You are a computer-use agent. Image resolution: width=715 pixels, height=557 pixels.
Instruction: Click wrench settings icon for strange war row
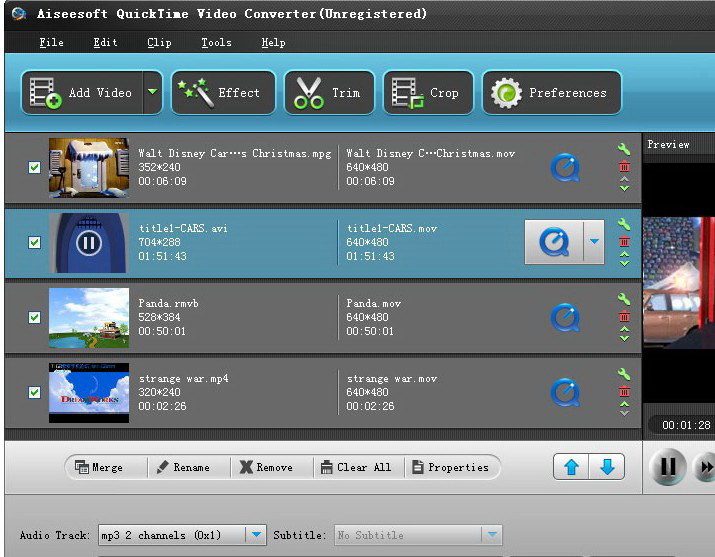pyautogui.click(x=624, y=374)
